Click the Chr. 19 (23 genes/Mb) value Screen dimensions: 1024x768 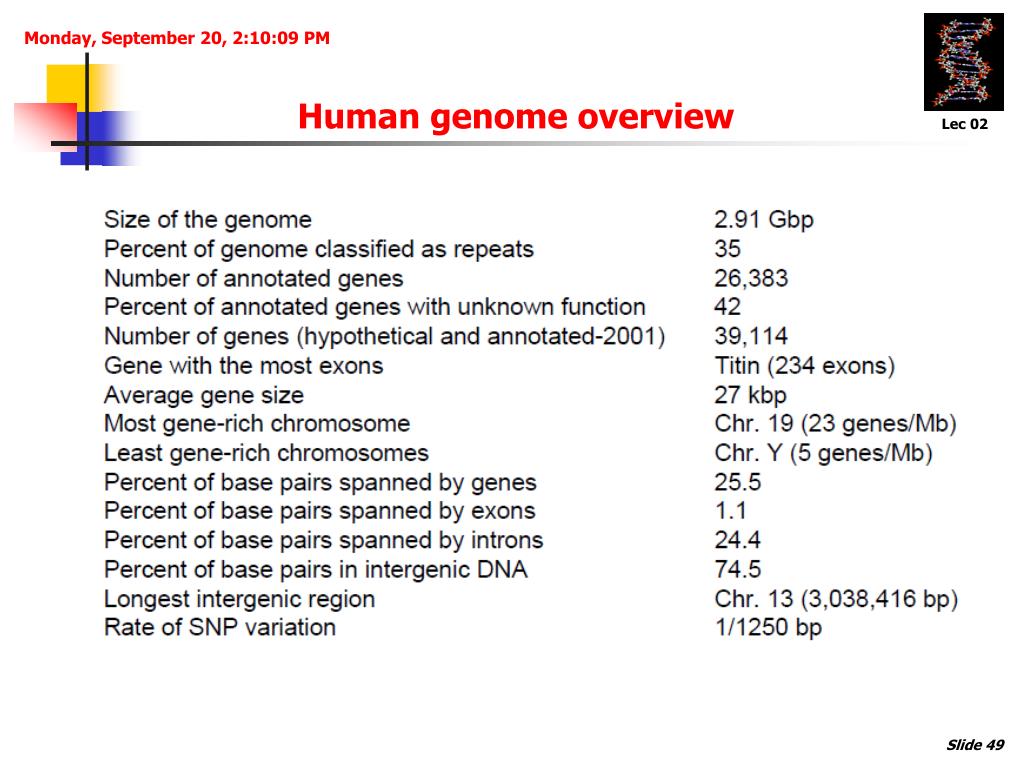(x=835, y=424)
